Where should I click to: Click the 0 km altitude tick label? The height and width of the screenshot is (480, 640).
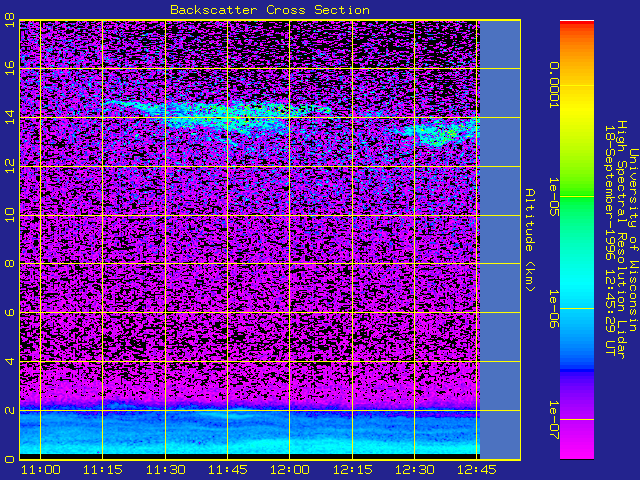[x=10, y=459]
